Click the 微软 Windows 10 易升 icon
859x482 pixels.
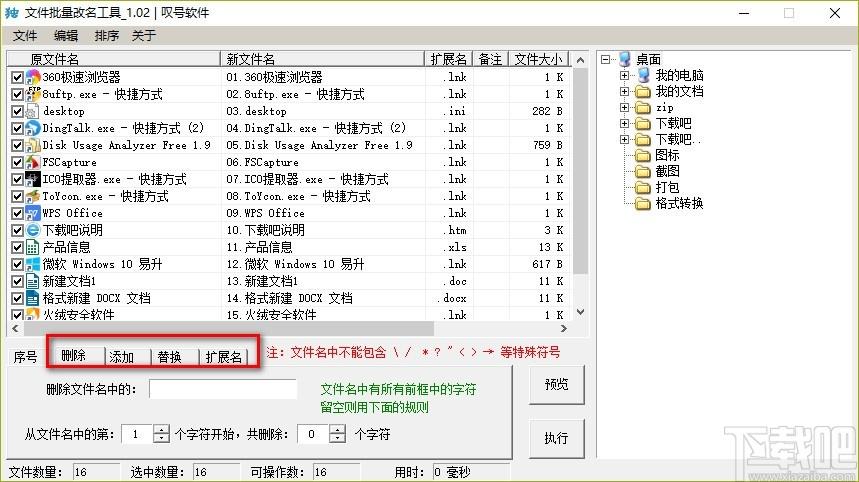pos(33,264)
